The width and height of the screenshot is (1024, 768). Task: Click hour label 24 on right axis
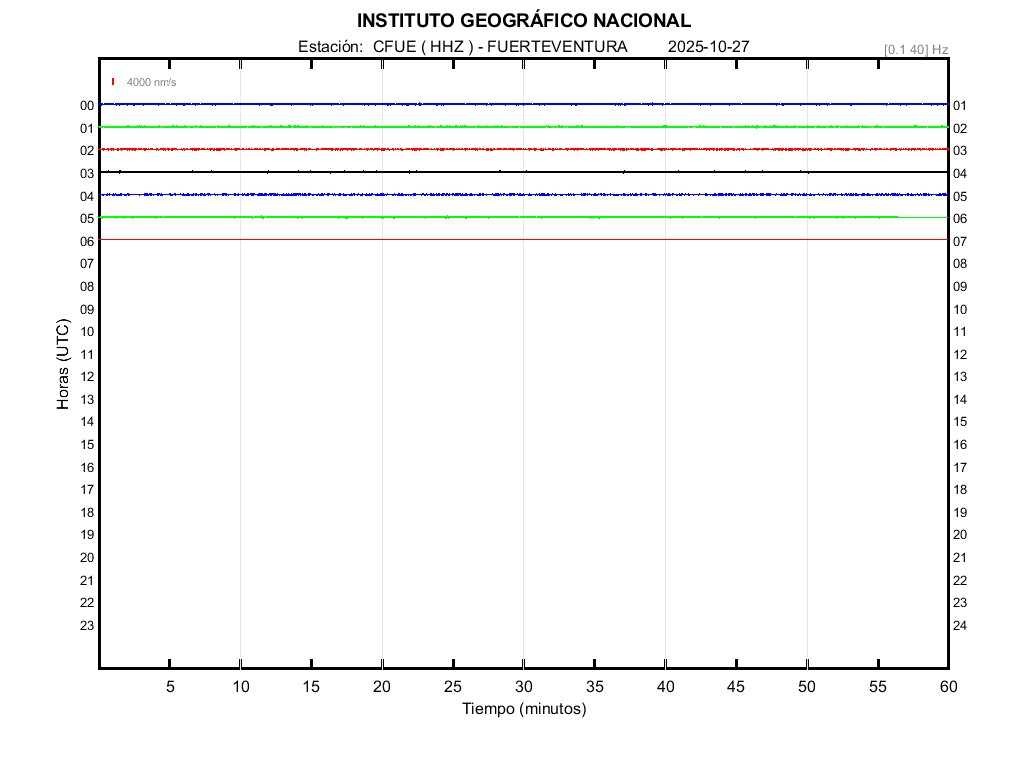coord(960,626)
